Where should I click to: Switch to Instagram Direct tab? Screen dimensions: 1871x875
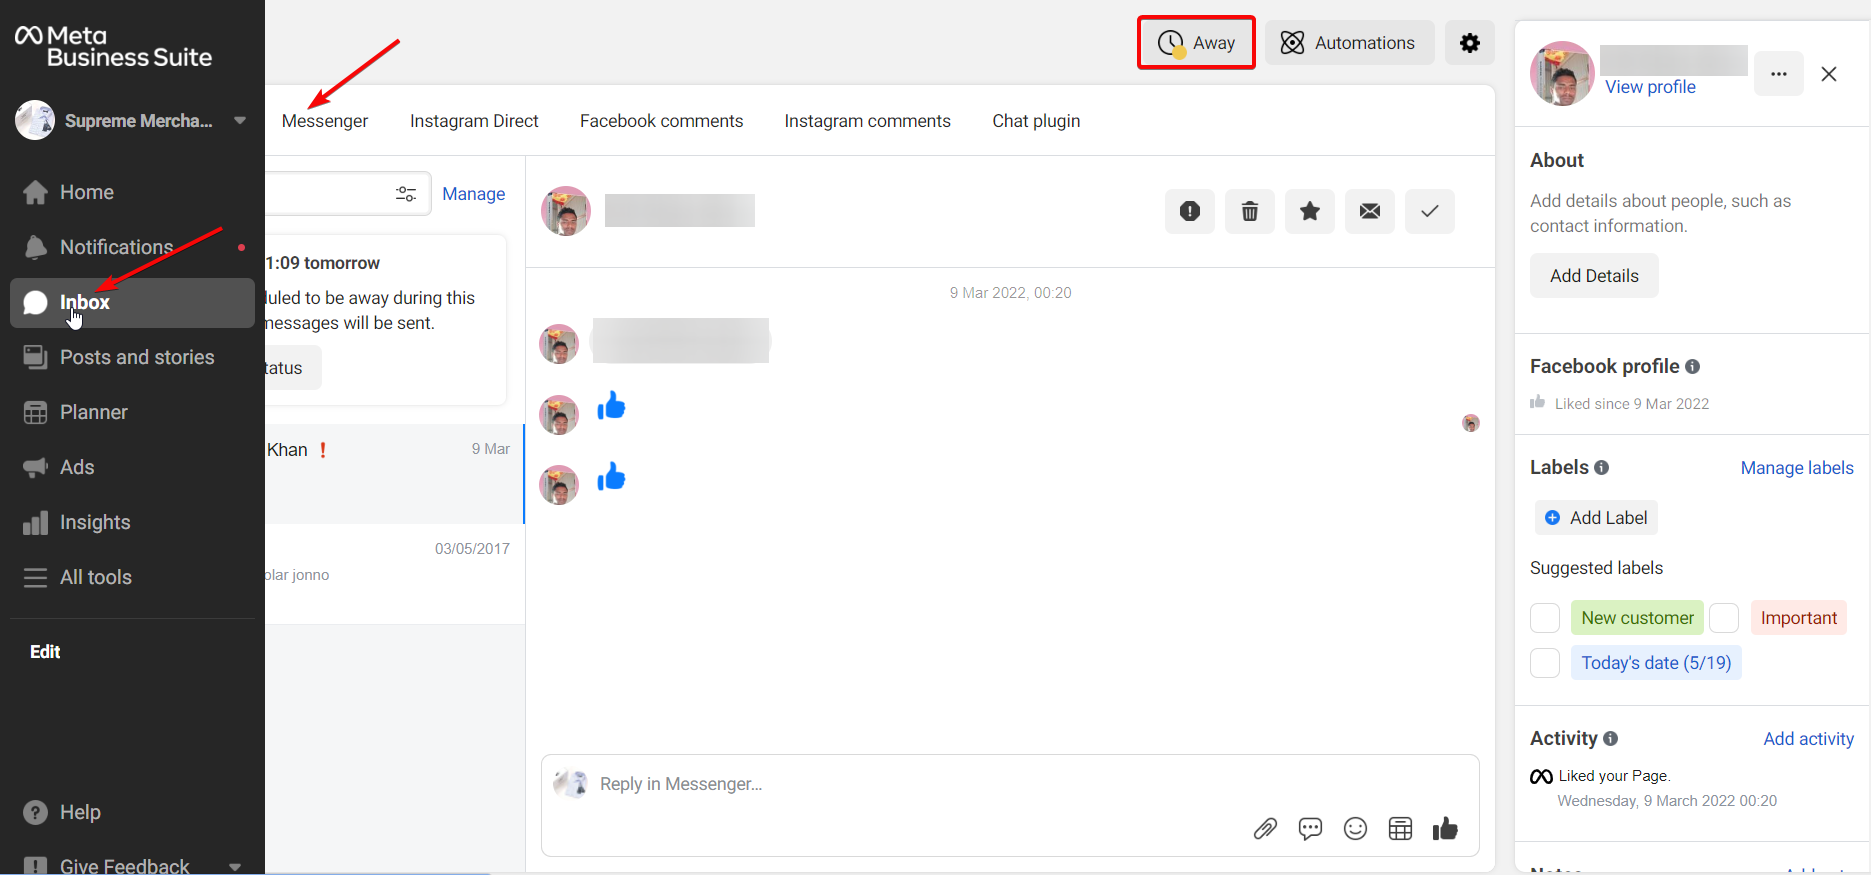pyautogui.click(x=474, y=121)
